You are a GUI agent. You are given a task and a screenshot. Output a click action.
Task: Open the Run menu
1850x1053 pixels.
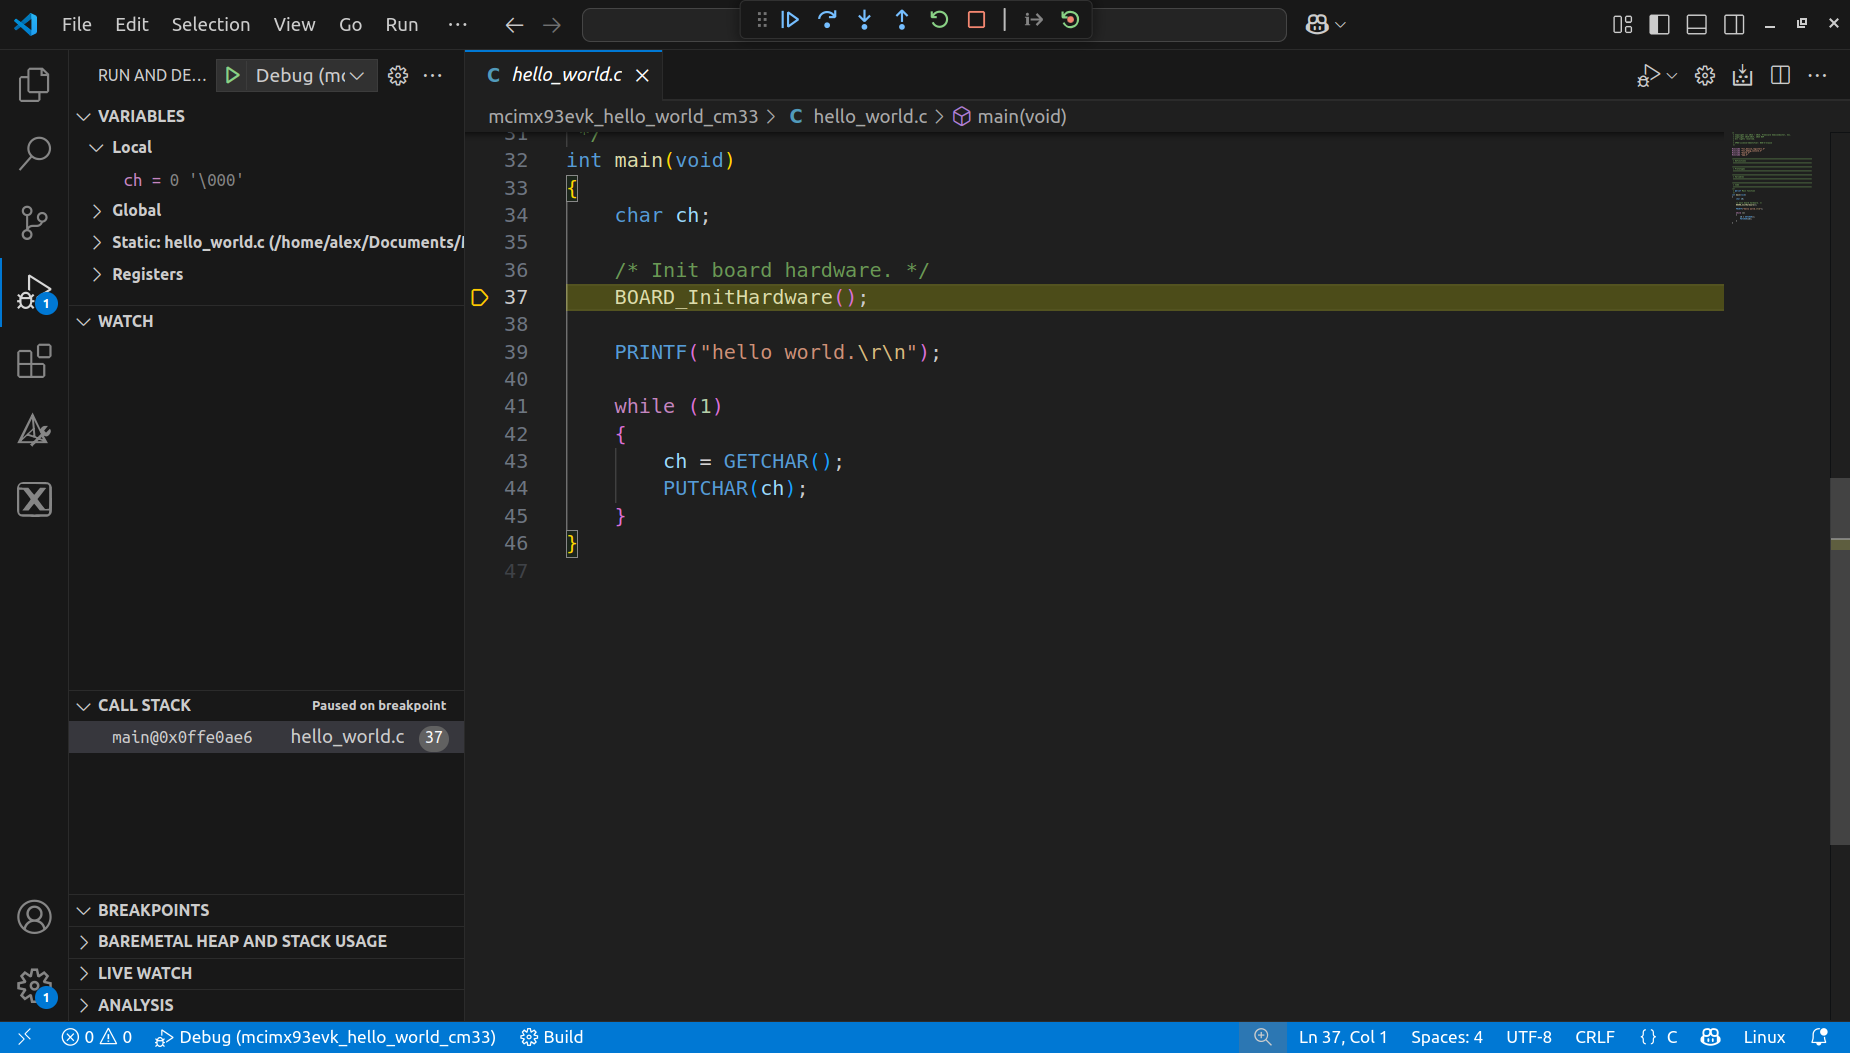(x=401, y=24)
